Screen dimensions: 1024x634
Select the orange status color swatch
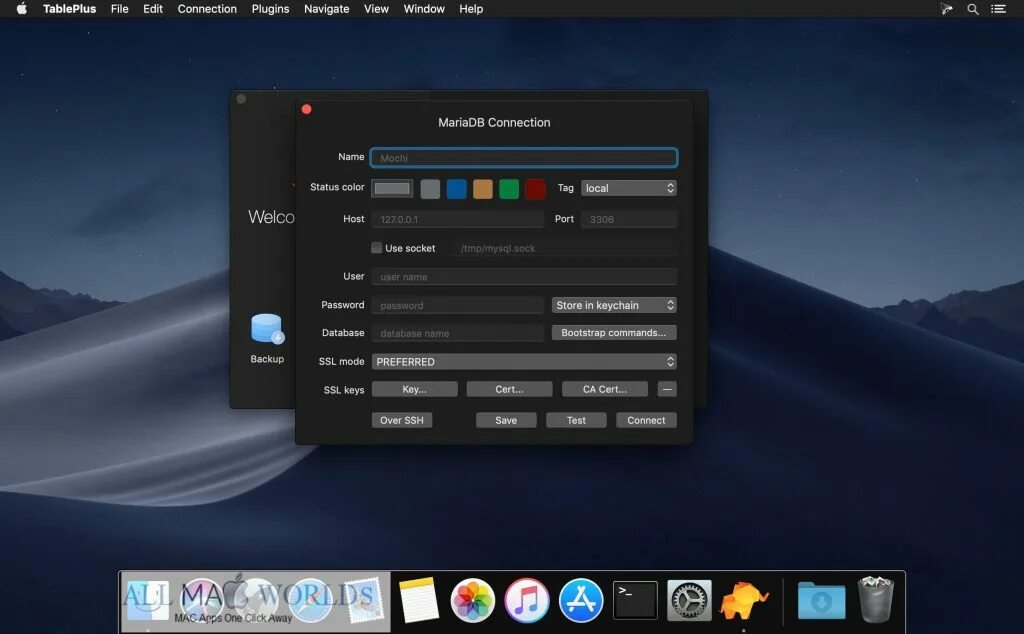[483, 189]
